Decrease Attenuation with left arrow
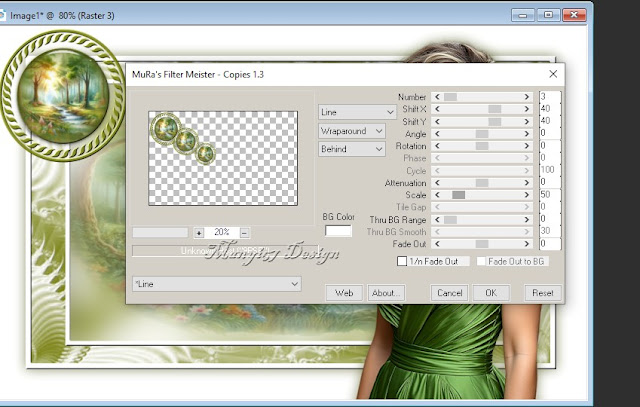Viewport: 640px width, 407px height. pos(437,182)
